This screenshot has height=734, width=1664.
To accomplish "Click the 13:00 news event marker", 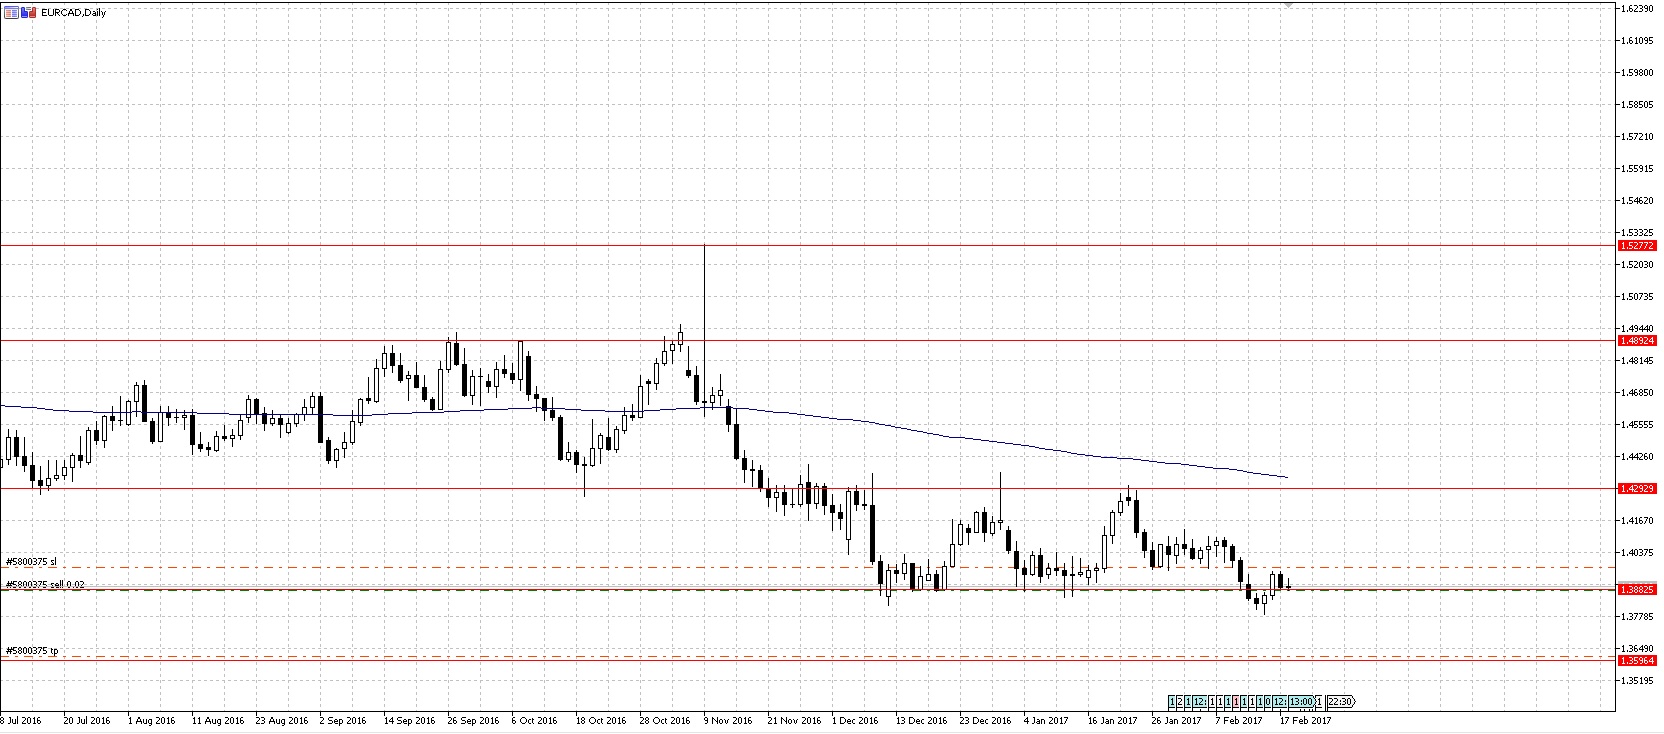I will point(1302,701).
